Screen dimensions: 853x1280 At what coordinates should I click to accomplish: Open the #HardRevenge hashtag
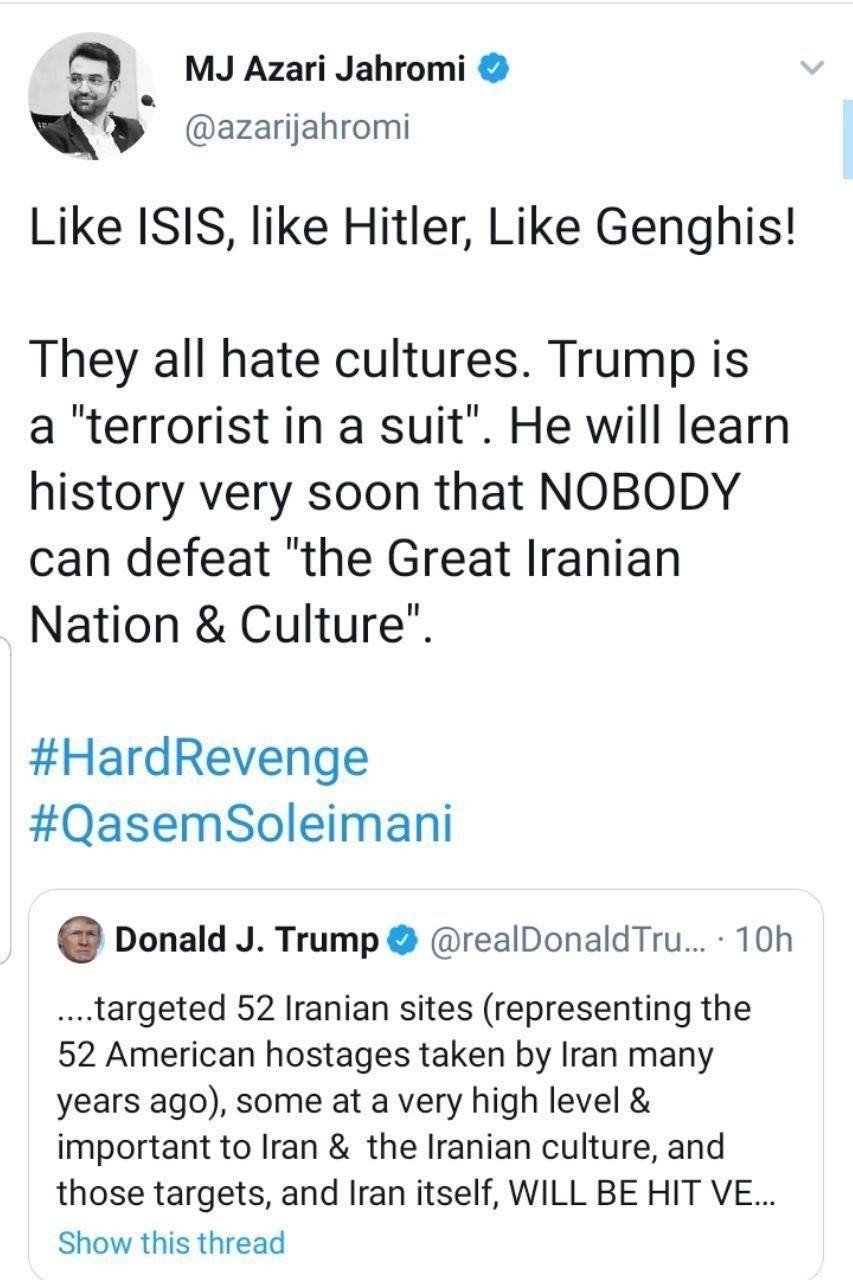point(200,758)
